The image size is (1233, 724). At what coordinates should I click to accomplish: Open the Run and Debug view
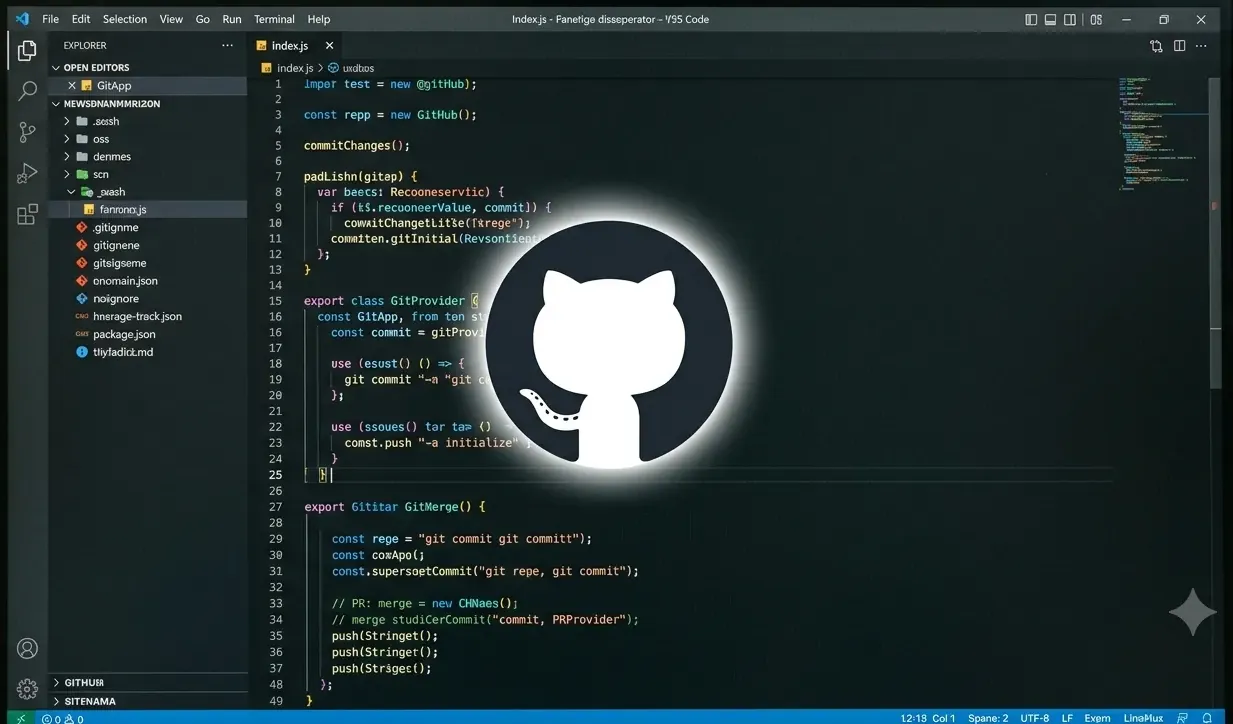(27, 174)
